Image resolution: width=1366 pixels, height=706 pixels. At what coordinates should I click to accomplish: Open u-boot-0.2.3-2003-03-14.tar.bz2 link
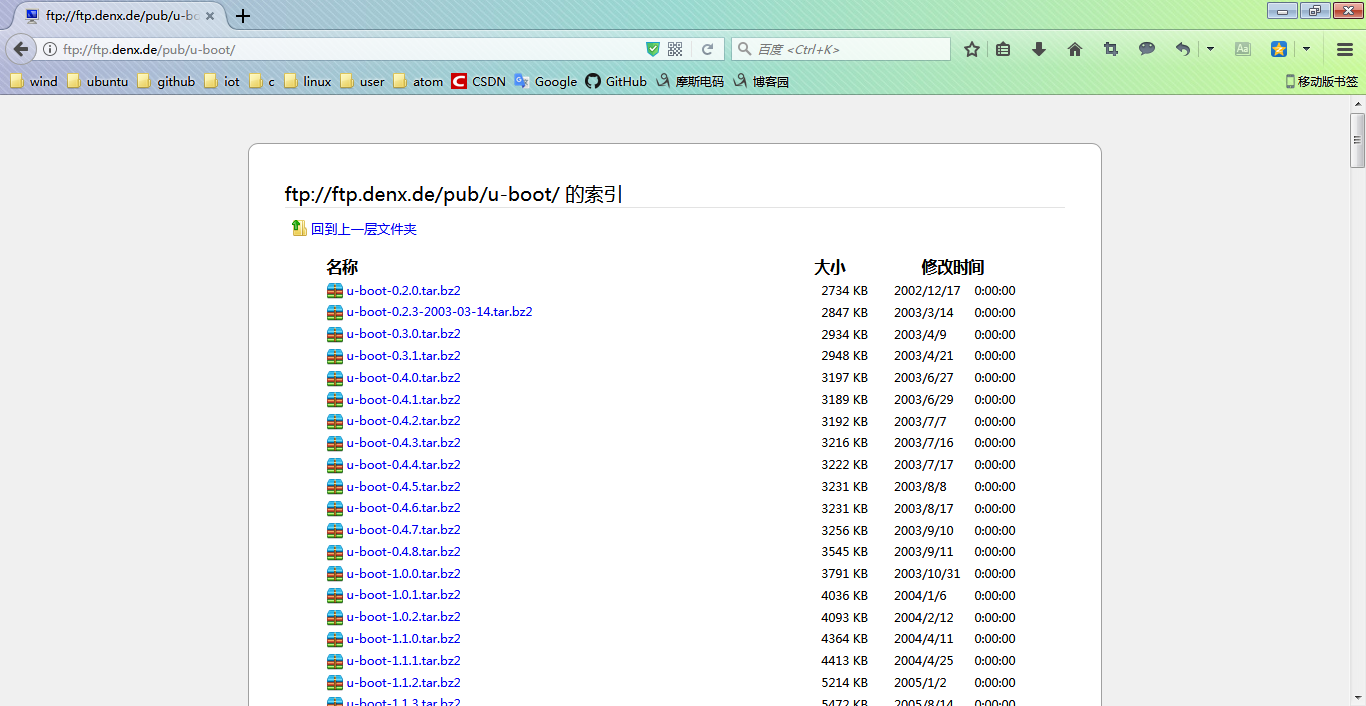[x=439, y=312]
